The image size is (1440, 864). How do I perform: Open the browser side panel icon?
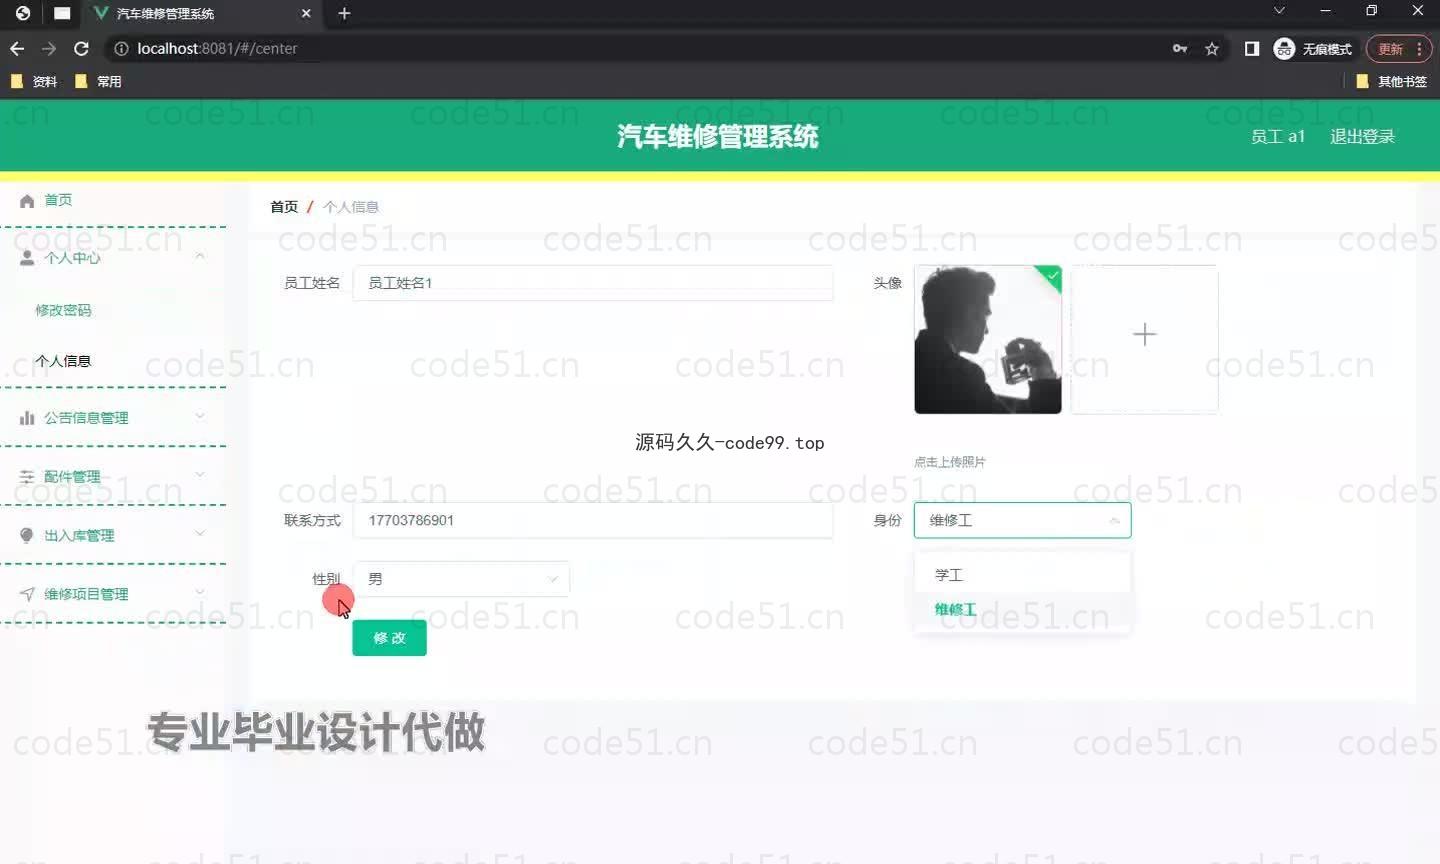(1251, 48)
